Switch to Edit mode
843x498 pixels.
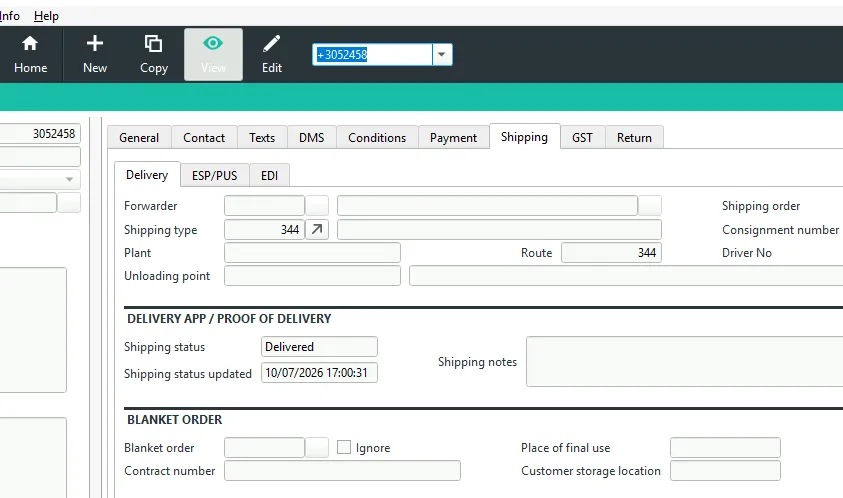click(x=272, y=55)
